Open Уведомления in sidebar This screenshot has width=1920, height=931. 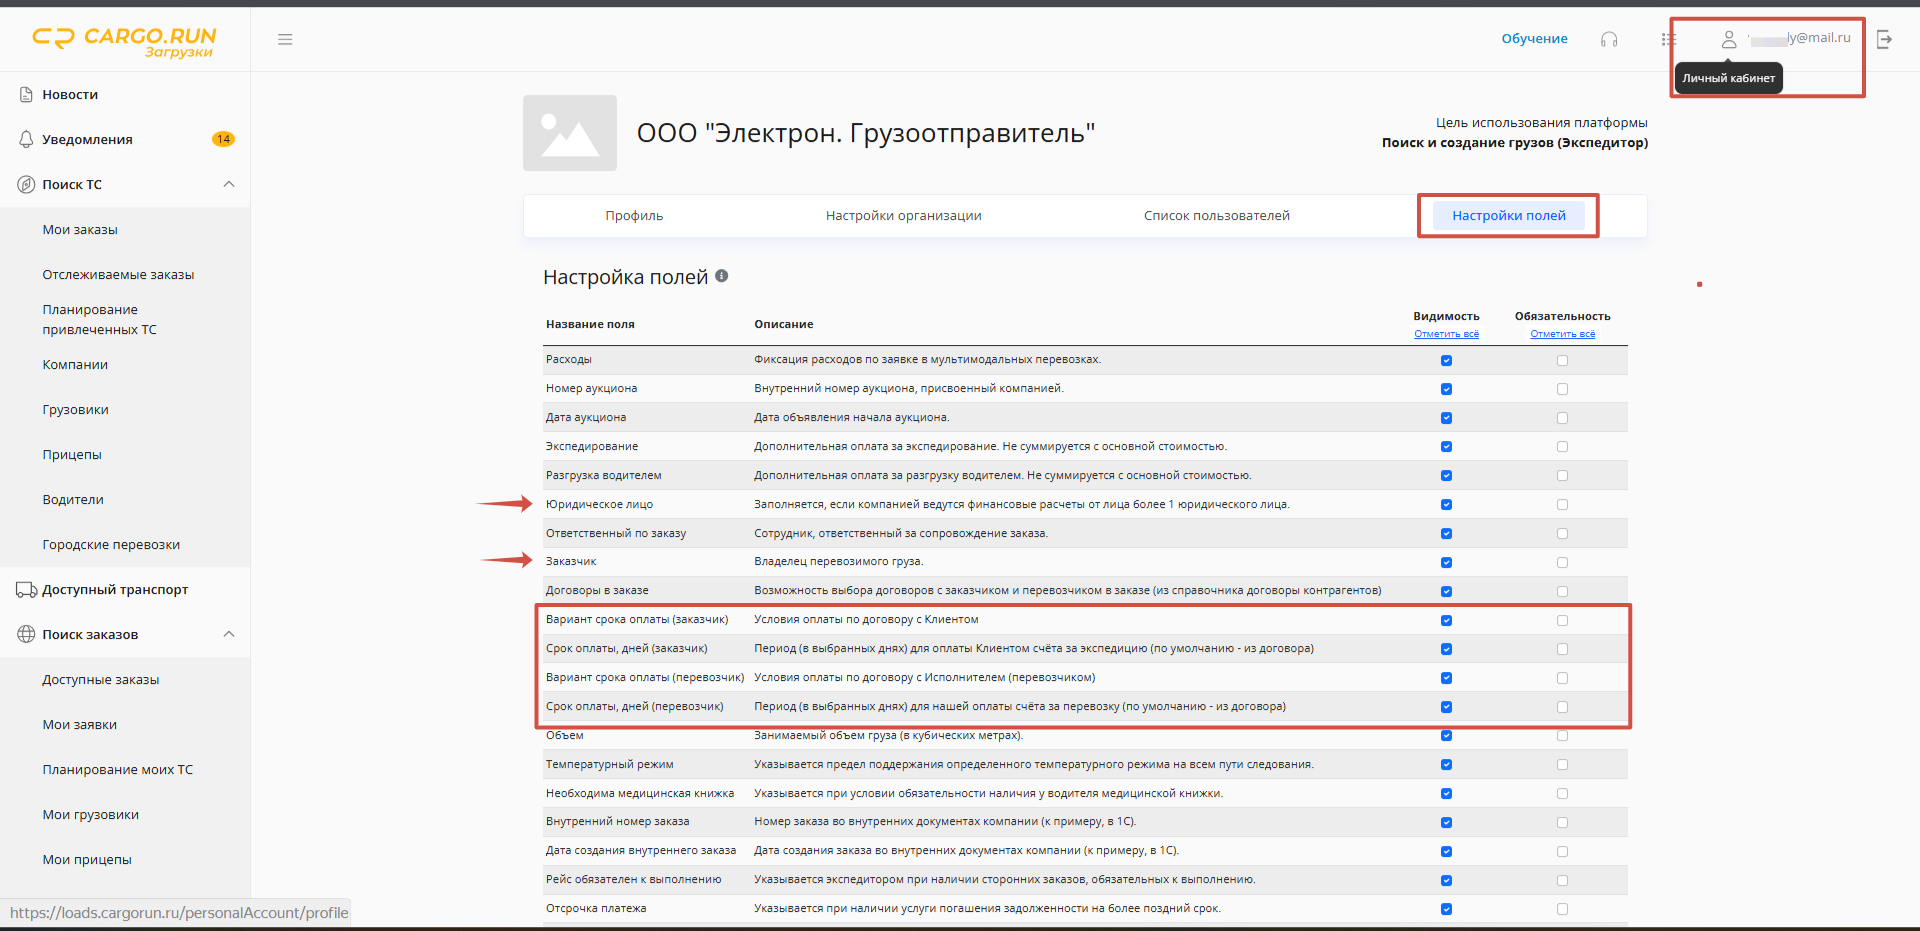(87, 139)
